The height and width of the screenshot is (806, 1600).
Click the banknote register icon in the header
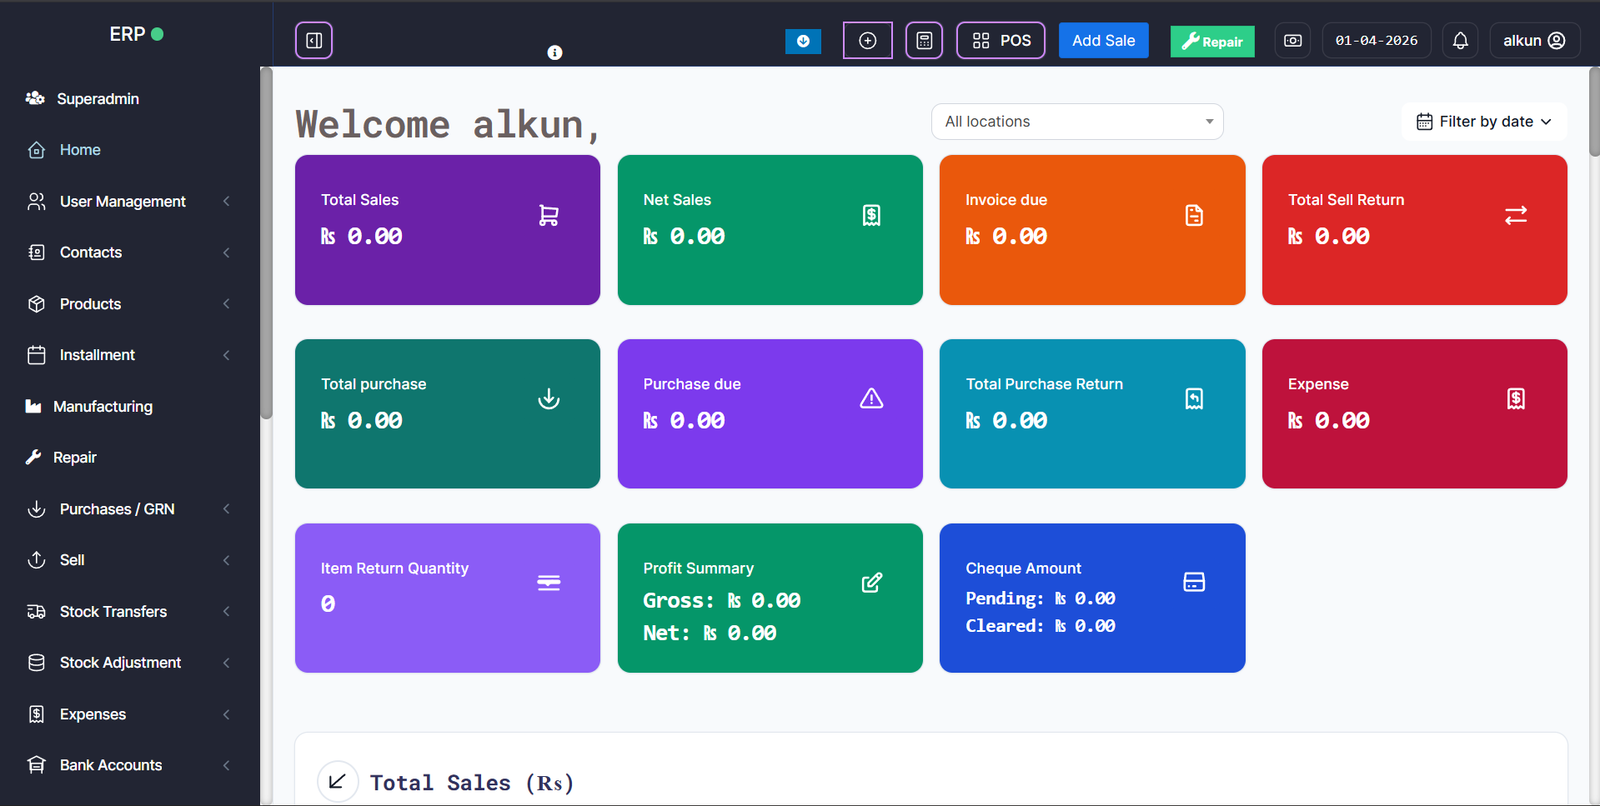coord(1293,41)
